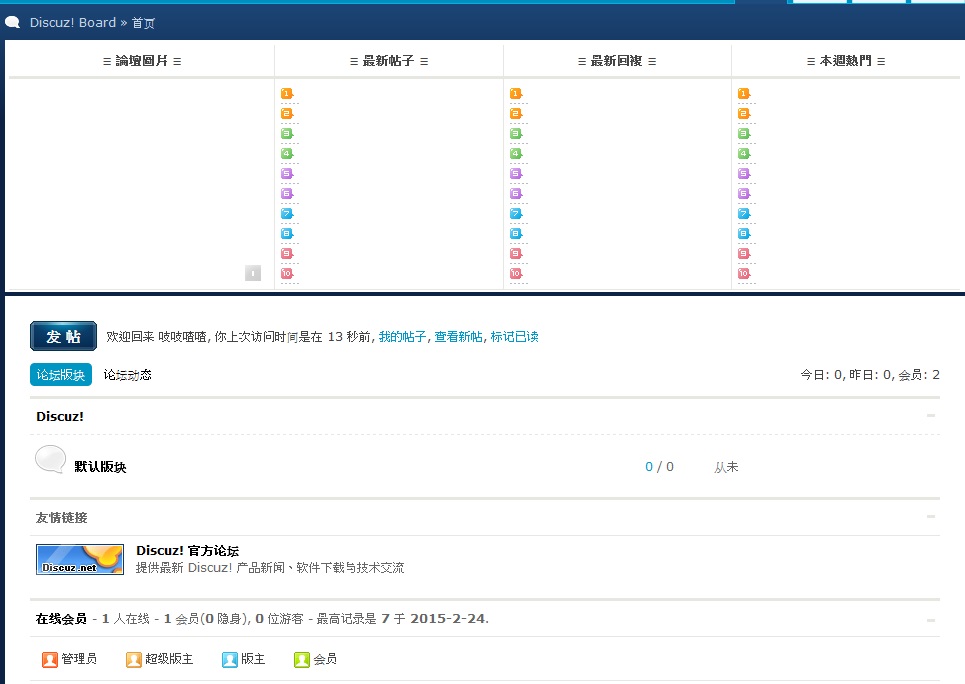965x684 pixels.
Task: Click the Discuz.net logo thumbnail
Action: pos(80,559)
